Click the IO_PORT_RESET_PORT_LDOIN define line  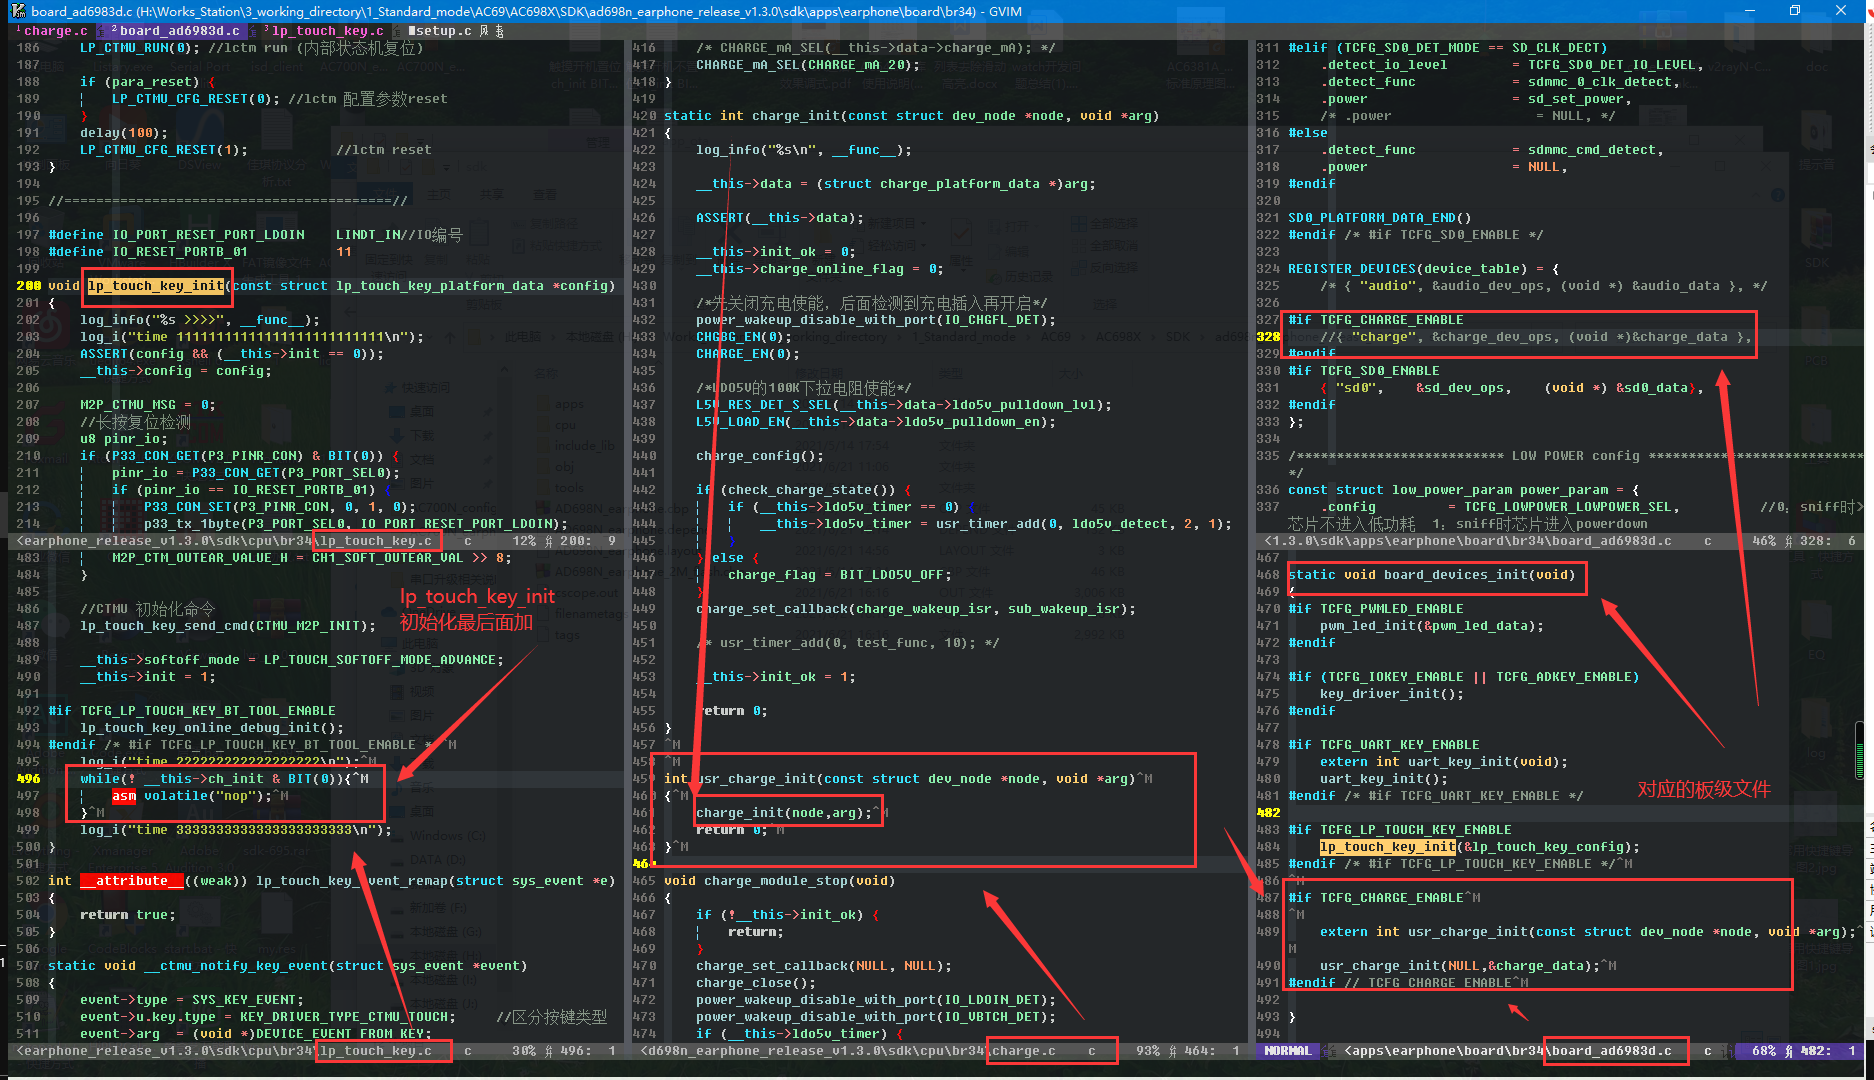[255, 235]
